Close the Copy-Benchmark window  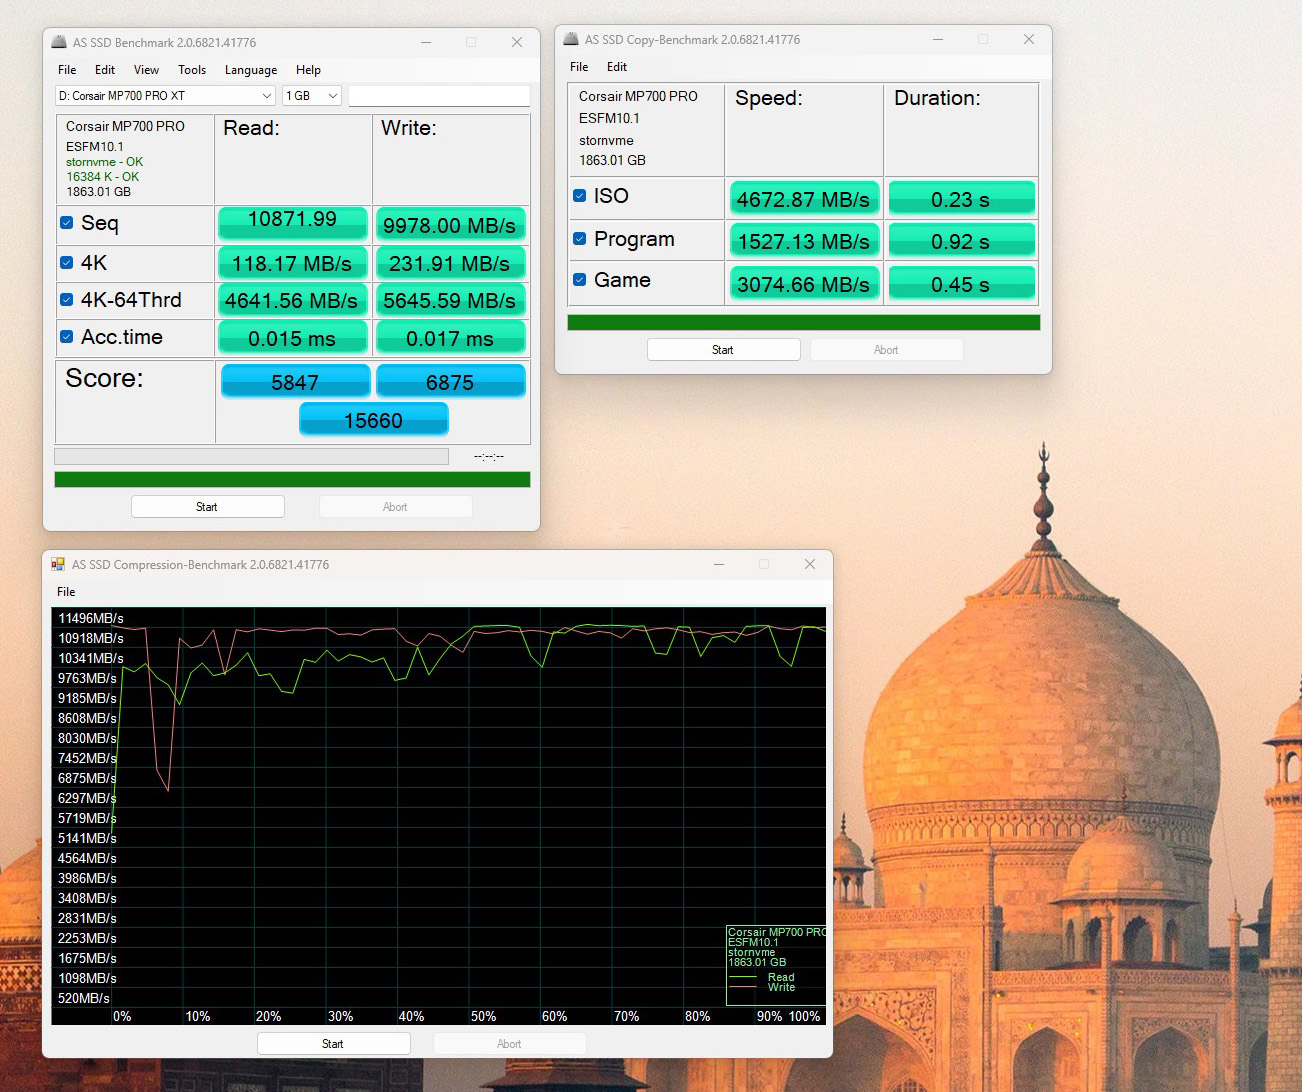pos(1028,39)
